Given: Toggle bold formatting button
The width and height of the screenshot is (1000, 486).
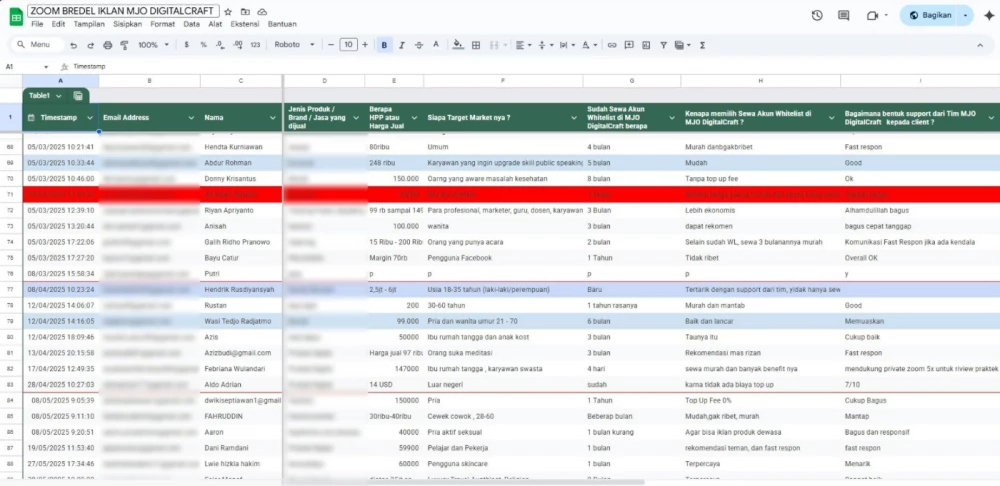Looking at the screenshot, I should pos(385,45).
